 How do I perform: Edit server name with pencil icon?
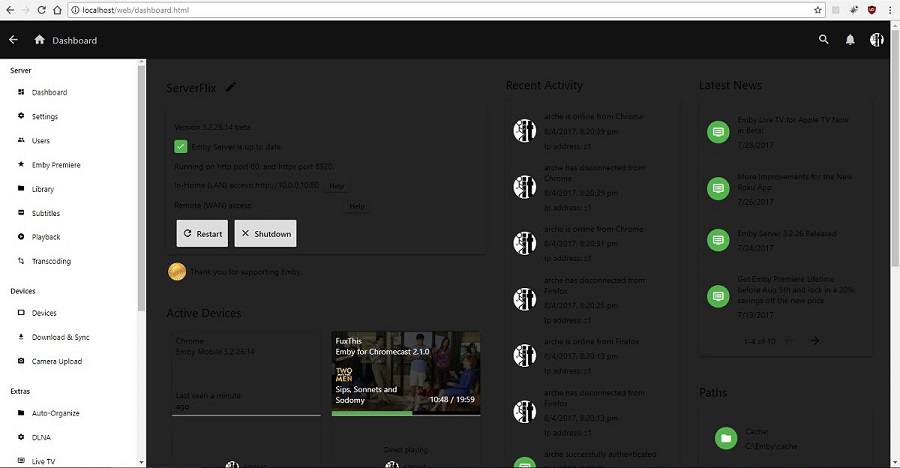click(x=231, y=87)
